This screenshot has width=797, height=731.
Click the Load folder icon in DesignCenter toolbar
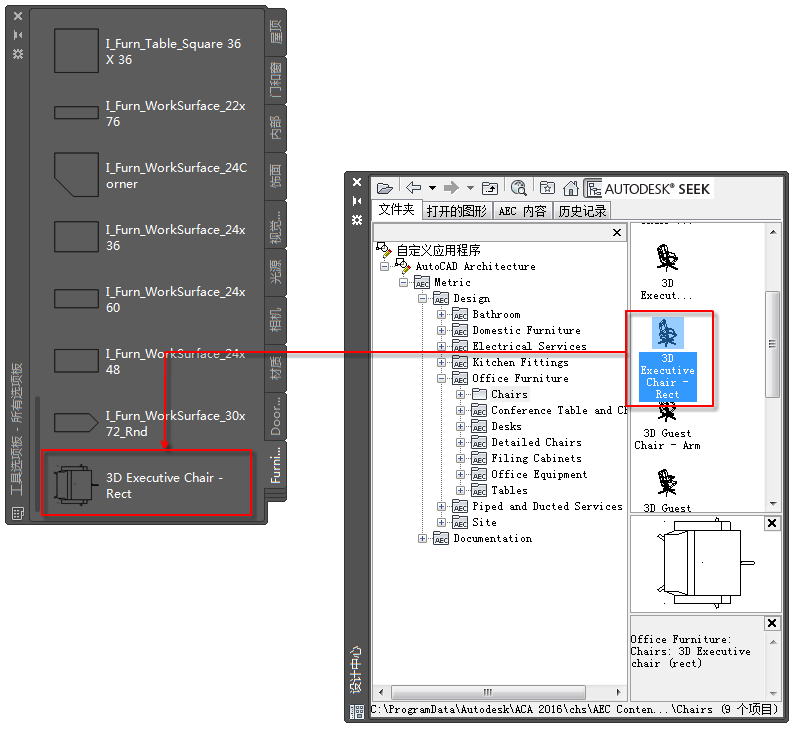click(385, 189)
